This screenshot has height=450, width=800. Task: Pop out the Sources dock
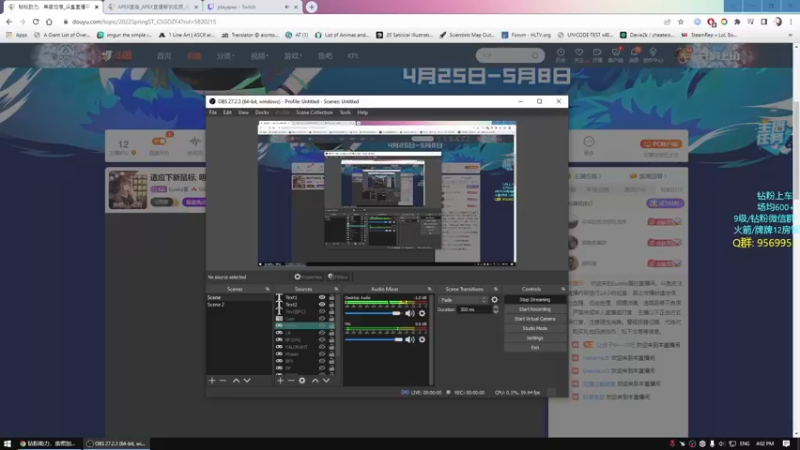click(x=336, y=289)
